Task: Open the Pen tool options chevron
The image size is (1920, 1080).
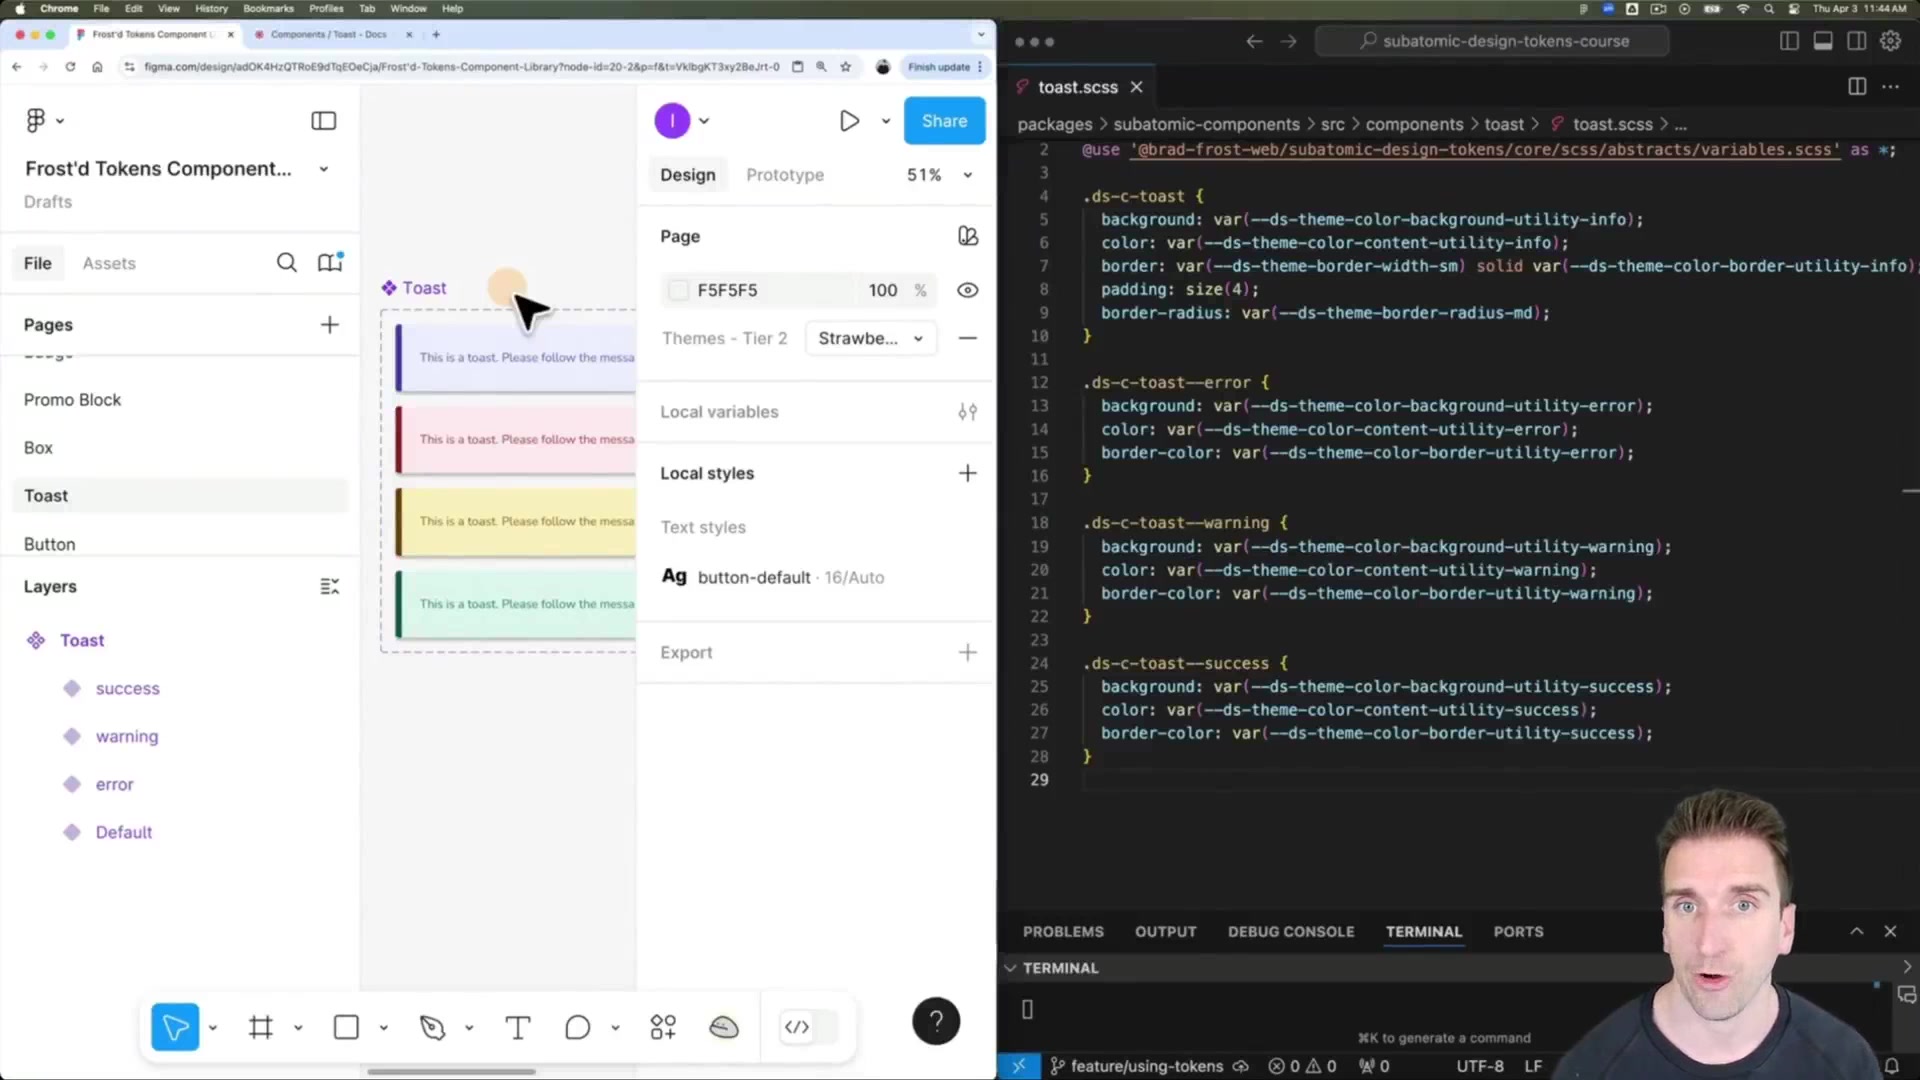Action: coord(469,1027)
